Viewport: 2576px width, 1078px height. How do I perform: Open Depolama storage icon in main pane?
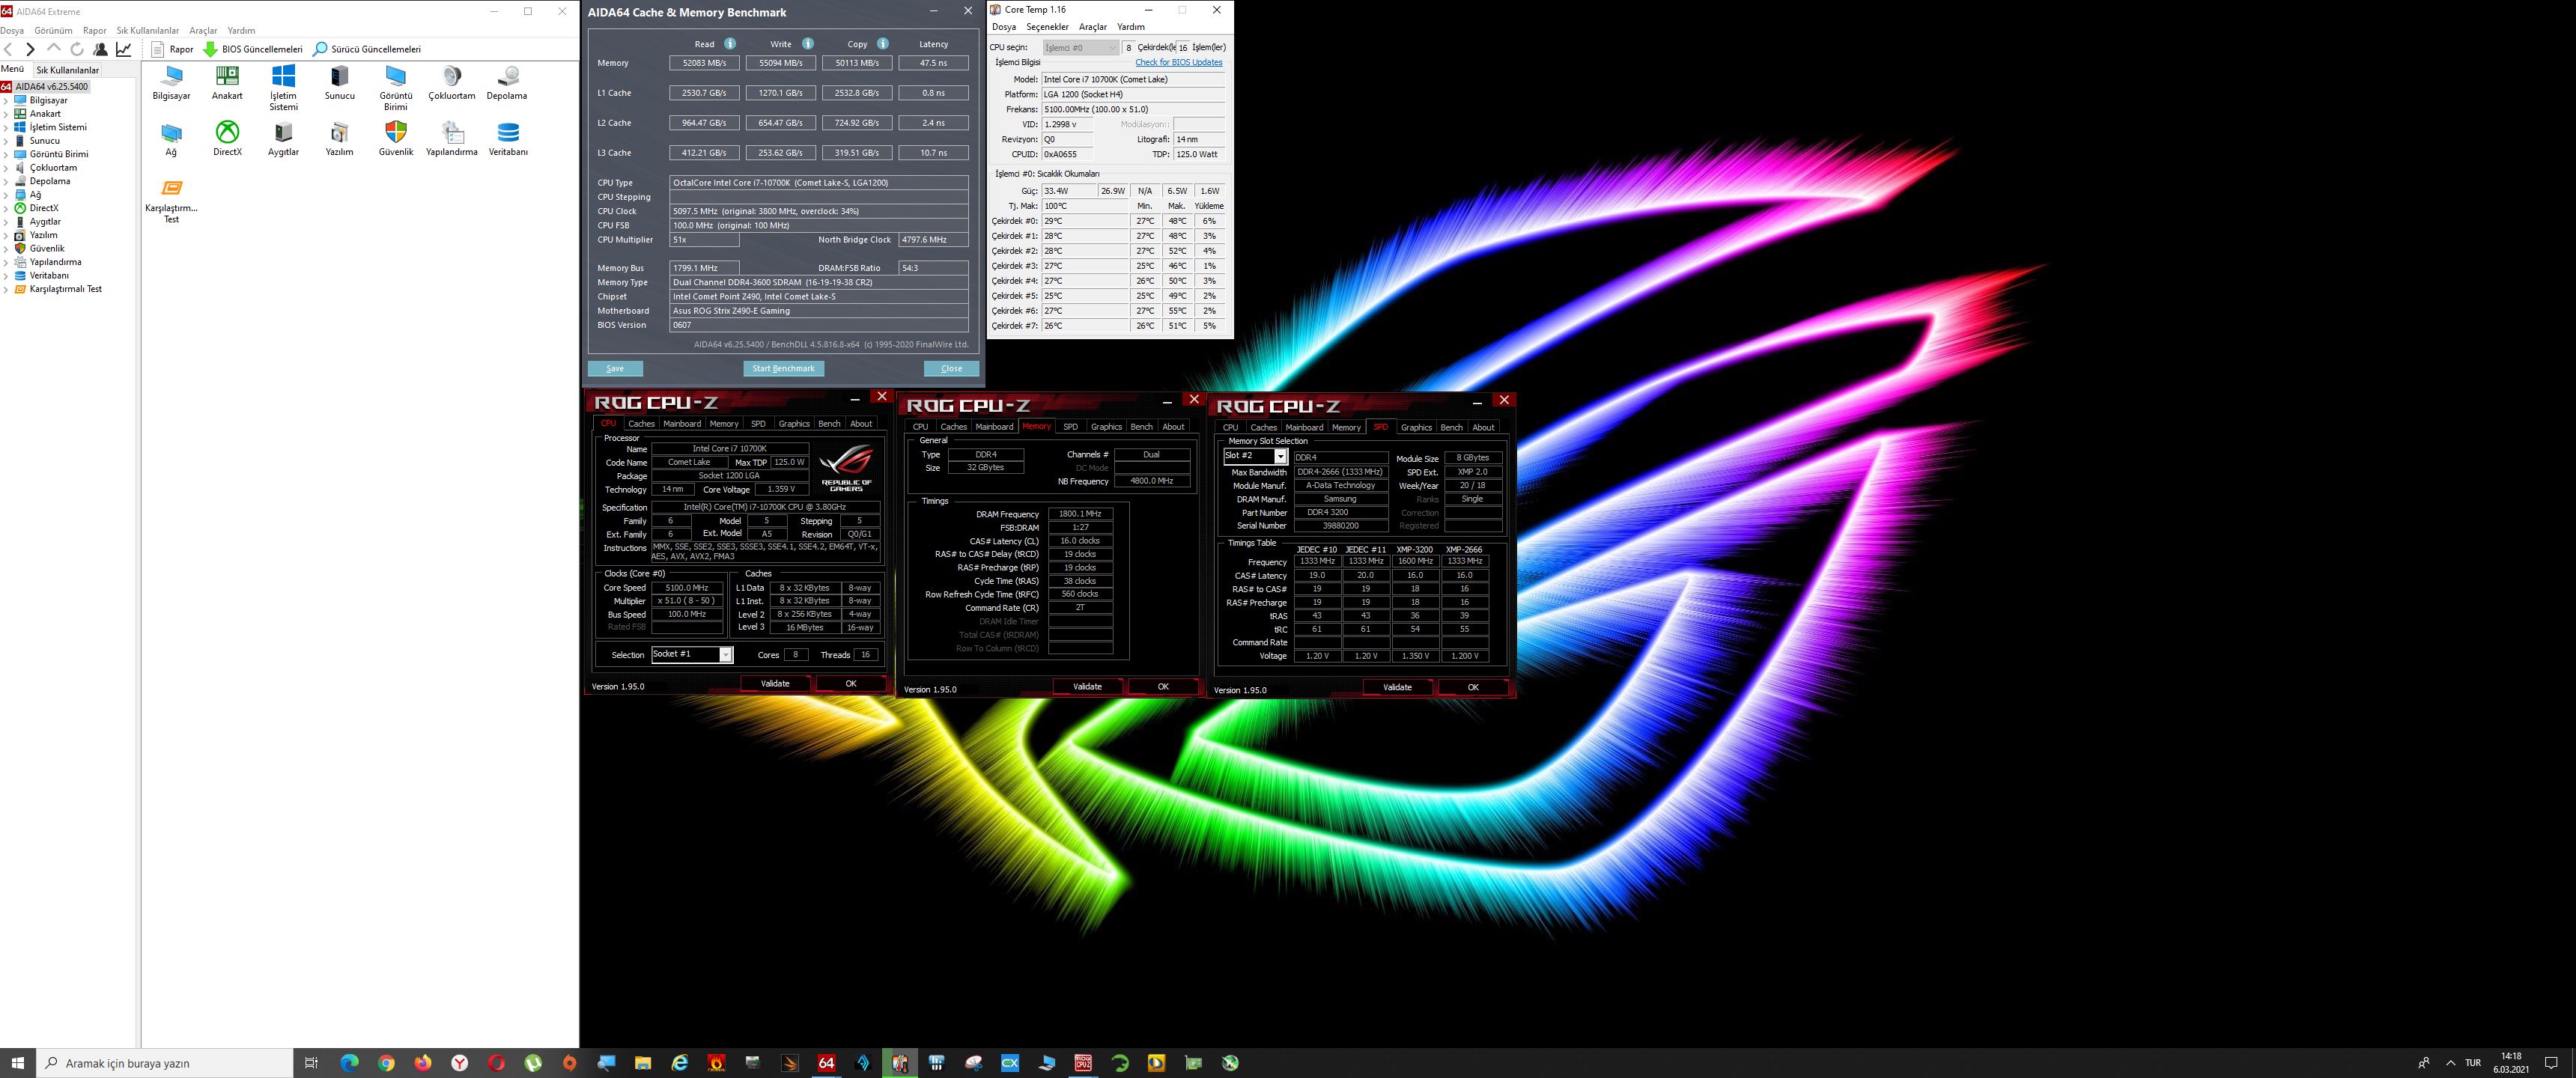pyautogui.click(x=507, y=83)
